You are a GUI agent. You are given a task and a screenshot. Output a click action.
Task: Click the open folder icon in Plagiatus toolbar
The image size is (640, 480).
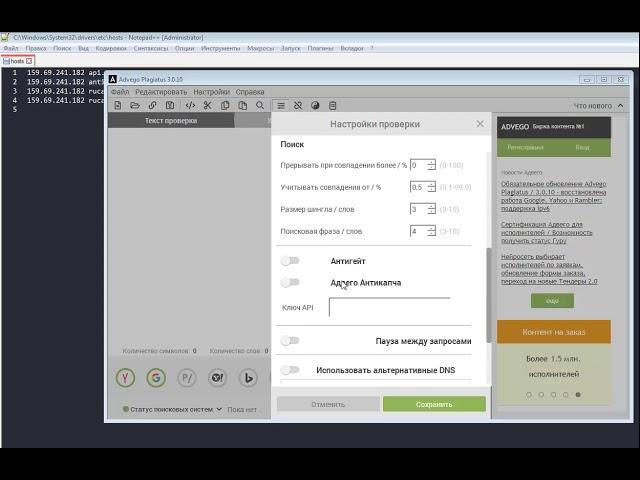135,105
